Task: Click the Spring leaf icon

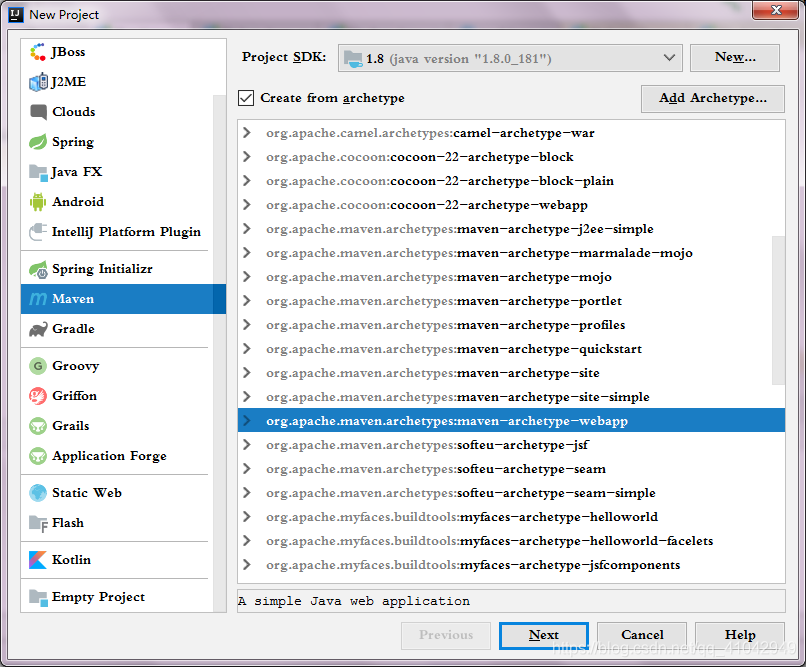Action: (38, 141)
